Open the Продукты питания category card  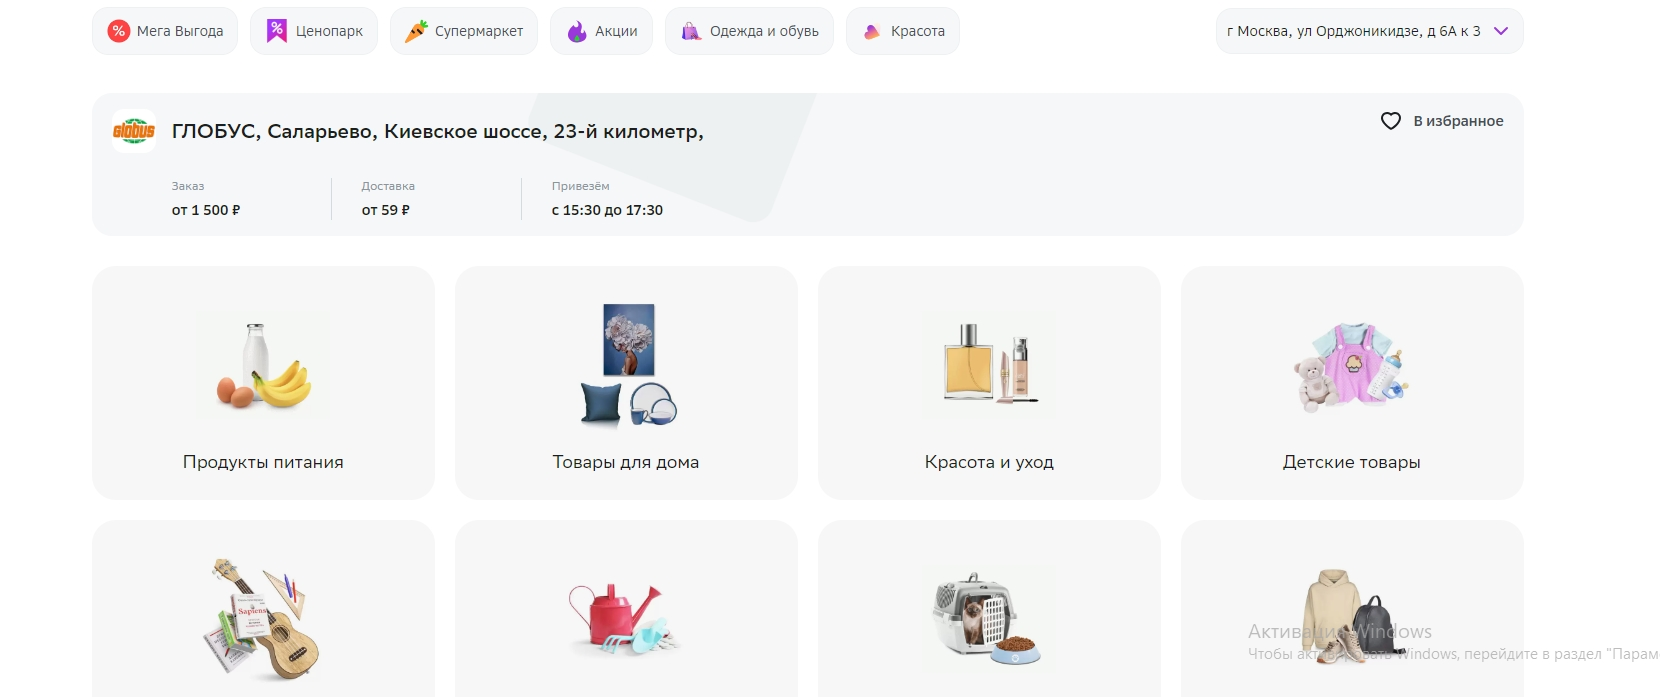tap(263, 383)
